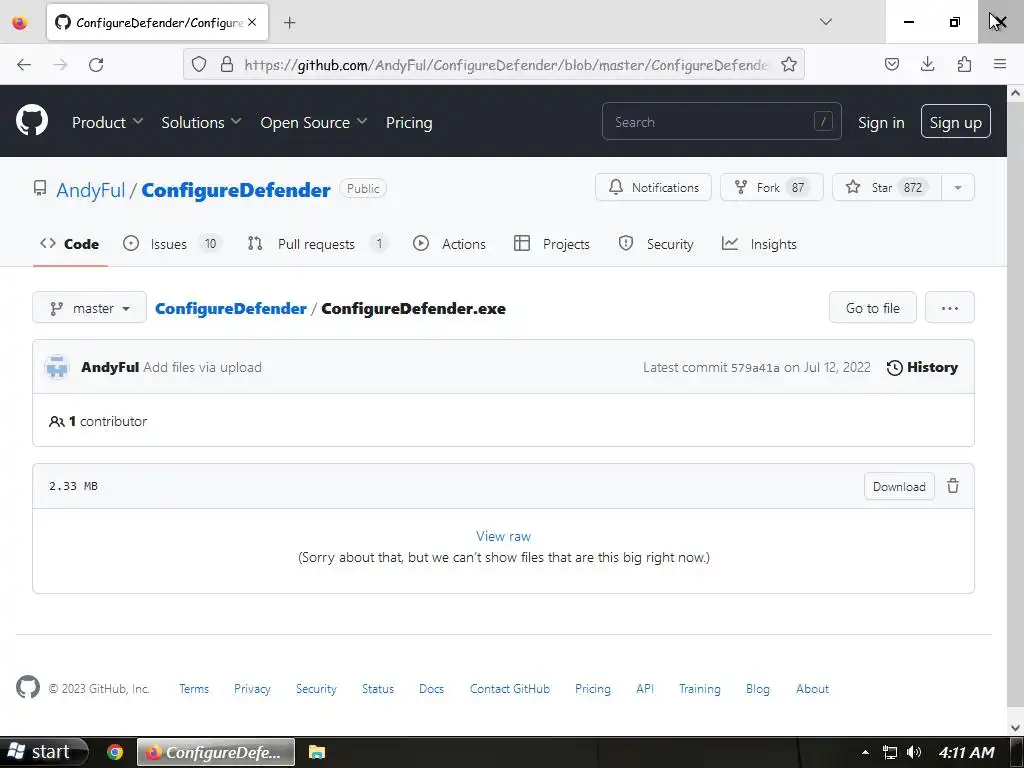Click ConfigureDefender breadcrumb folder link
The image size is (1024, 768).
coord(231,308)
